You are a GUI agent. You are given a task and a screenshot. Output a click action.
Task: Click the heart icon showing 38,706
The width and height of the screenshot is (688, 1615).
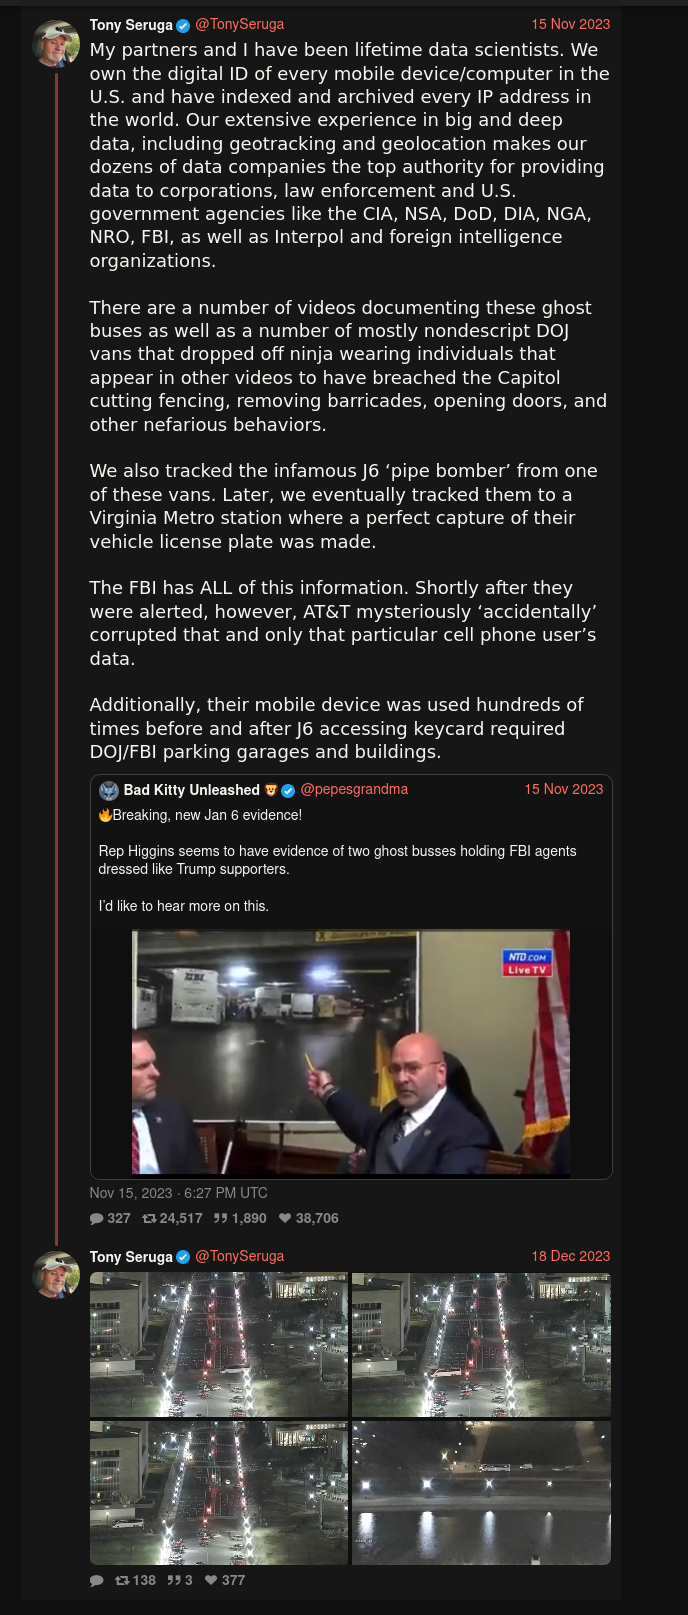click(x=285, y=1218)
